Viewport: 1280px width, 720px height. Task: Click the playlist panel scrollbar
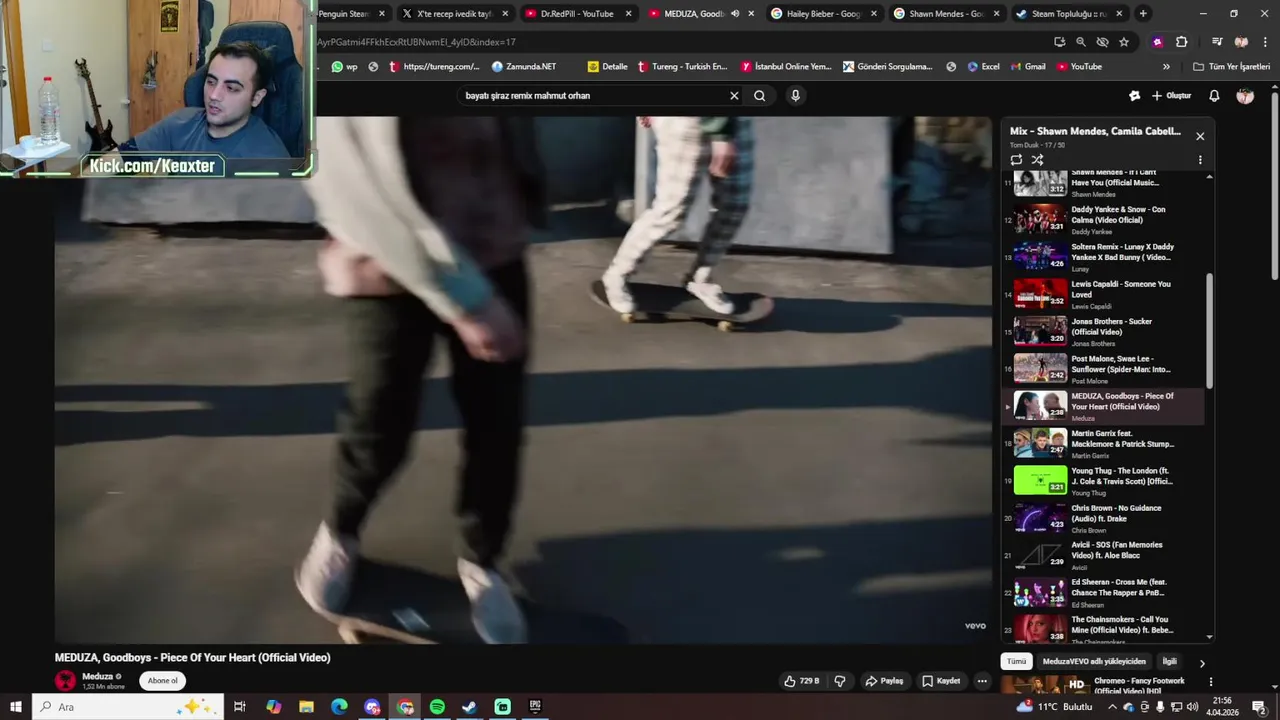1209,330
